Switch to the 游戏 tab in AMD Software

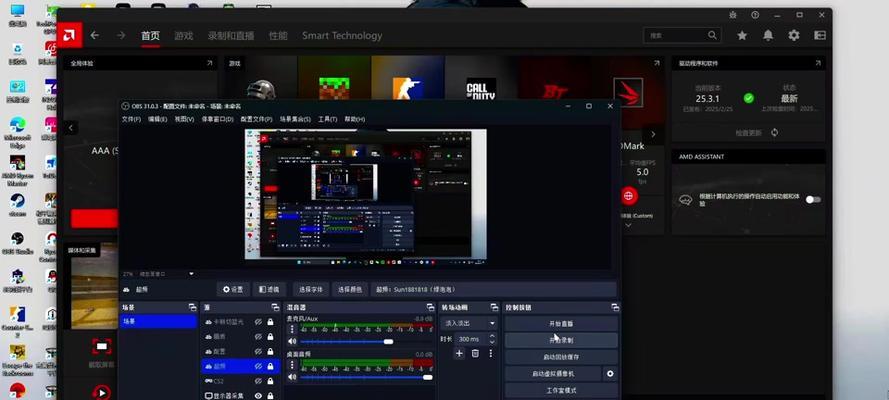tap(183, 36)
